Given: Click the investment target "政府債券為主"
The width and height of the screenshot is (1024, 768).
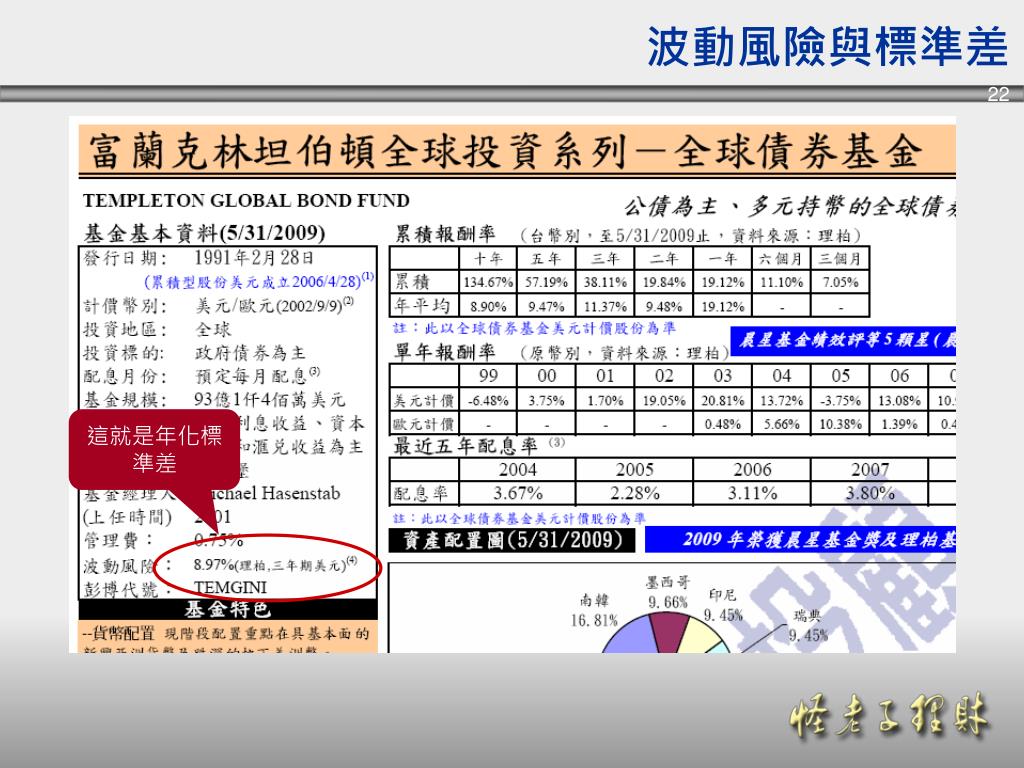Looking at the screenshot, I should click(x=250, y=353).
